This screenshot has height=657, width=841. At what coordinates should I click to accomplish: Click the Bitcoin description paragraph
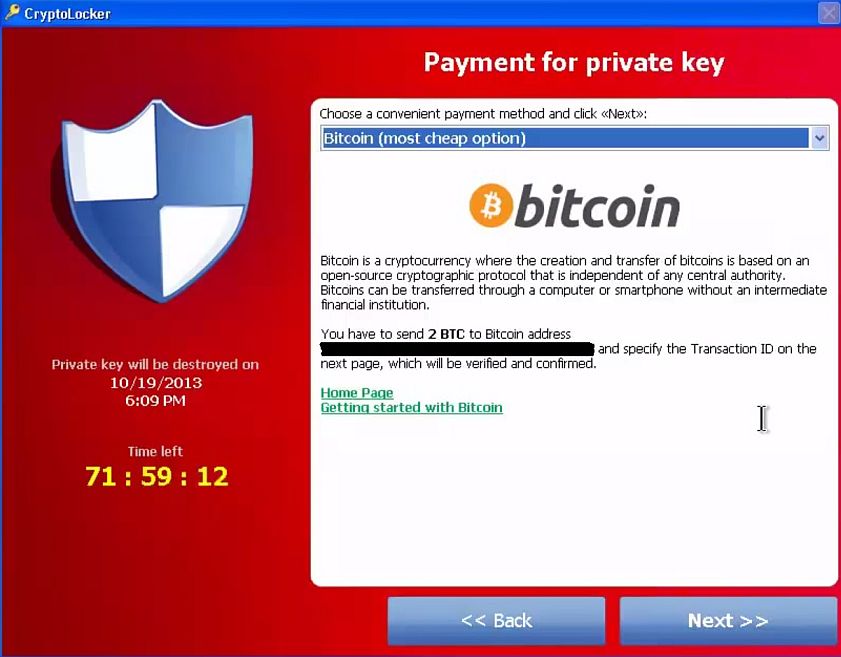(x=573, y=283)
